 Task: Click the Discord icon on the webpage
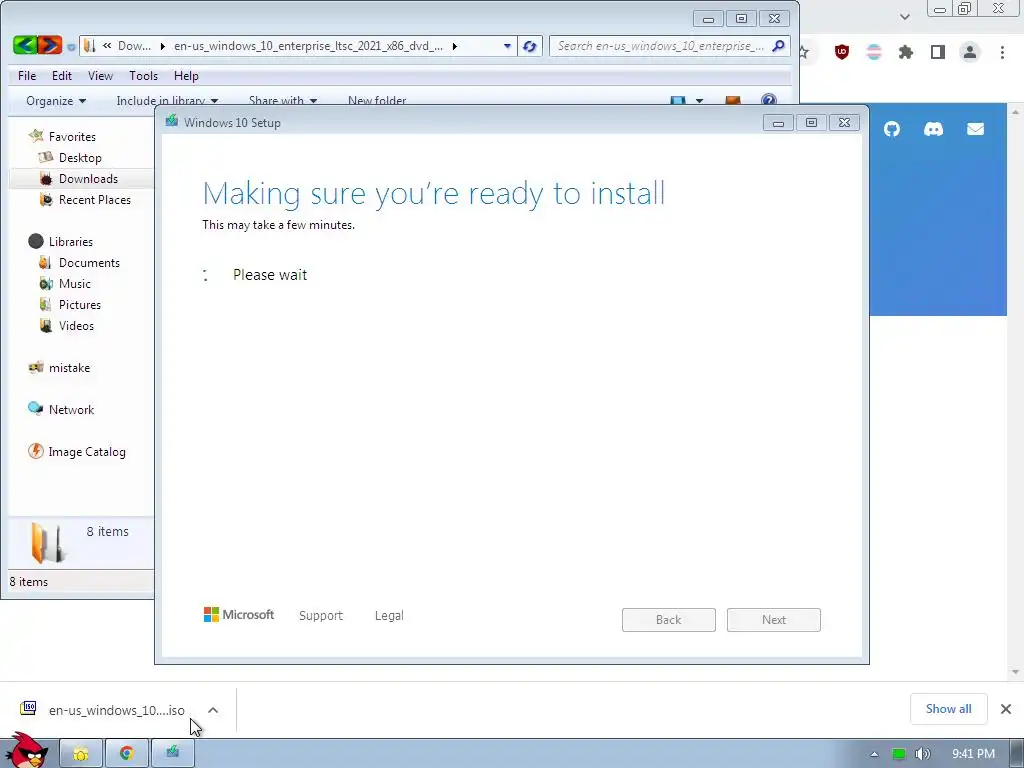pyautogui.click(x=933, y=129)
